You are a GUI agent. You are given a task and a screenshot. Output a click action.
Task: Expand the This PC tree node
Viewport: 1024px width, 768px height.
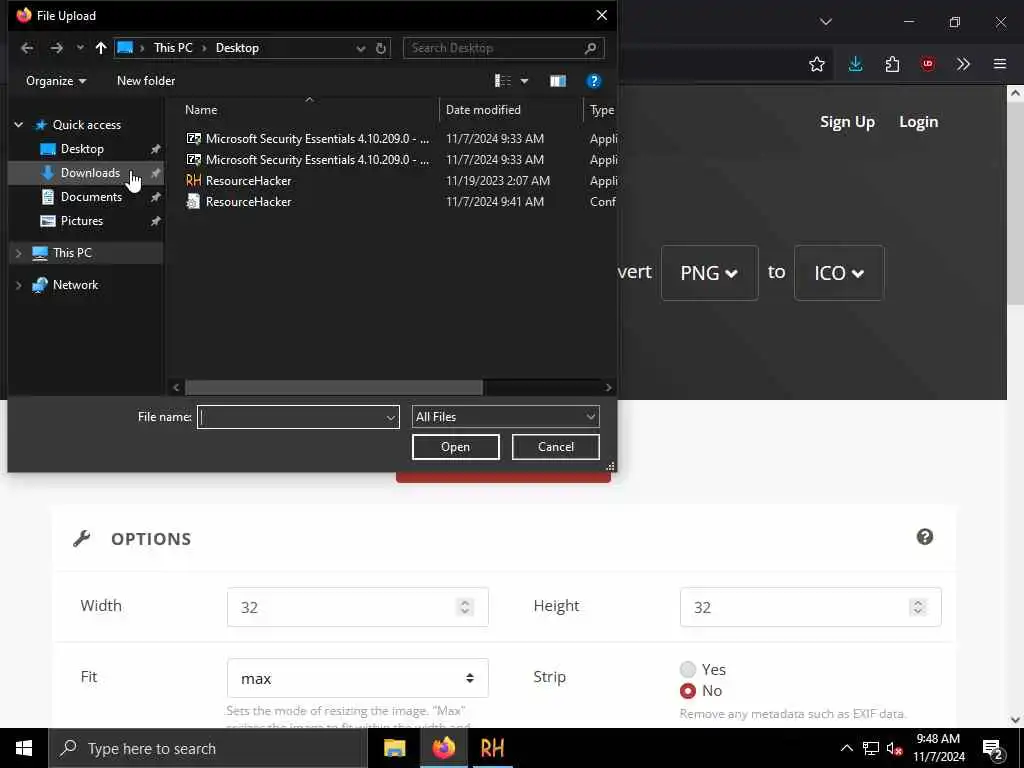coord(19,253)
